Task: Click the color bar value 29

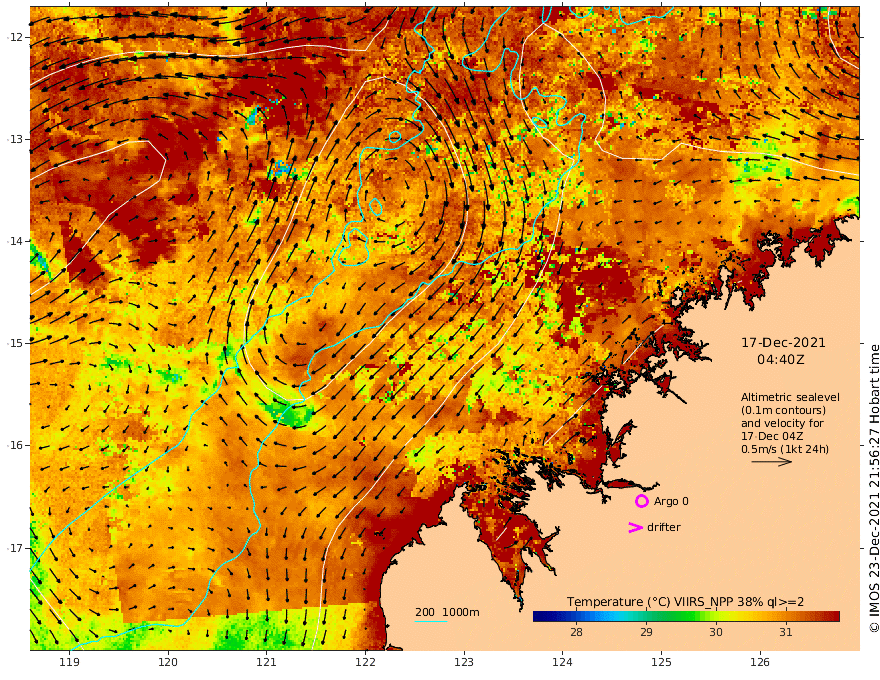Action: coord(646,632)
